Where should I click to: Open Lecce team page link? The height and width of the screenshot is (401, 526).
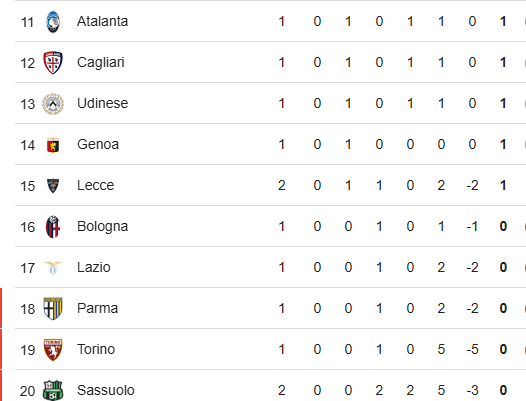tap(96, 185)
